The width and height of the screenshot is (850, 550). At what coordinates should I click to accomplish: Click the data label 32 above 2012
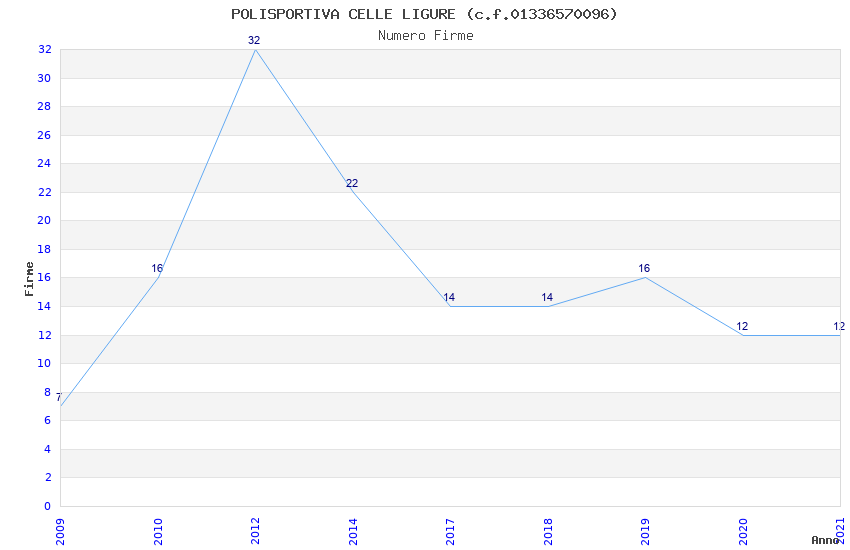tap(254, 40)
